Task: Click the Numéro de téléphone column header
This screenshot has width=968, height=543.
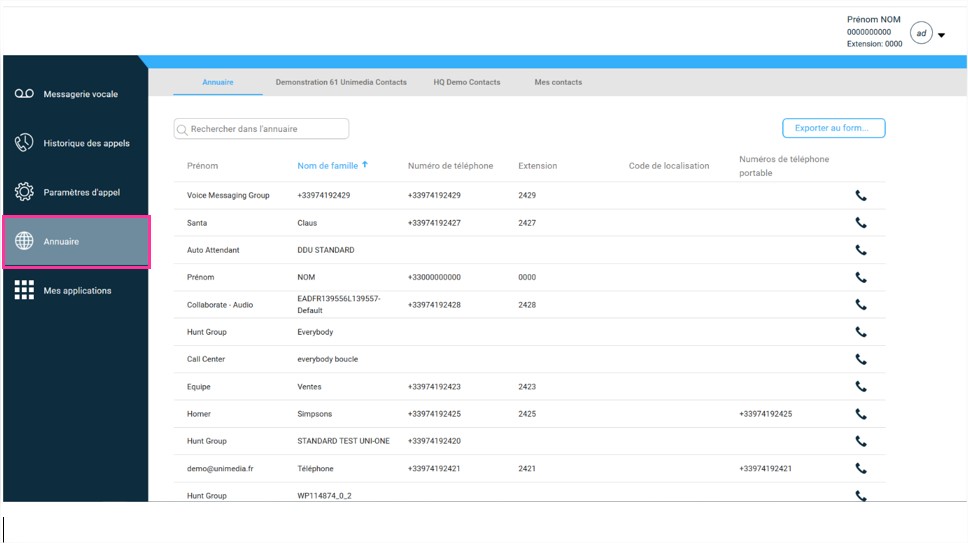Action: (450, 165)
